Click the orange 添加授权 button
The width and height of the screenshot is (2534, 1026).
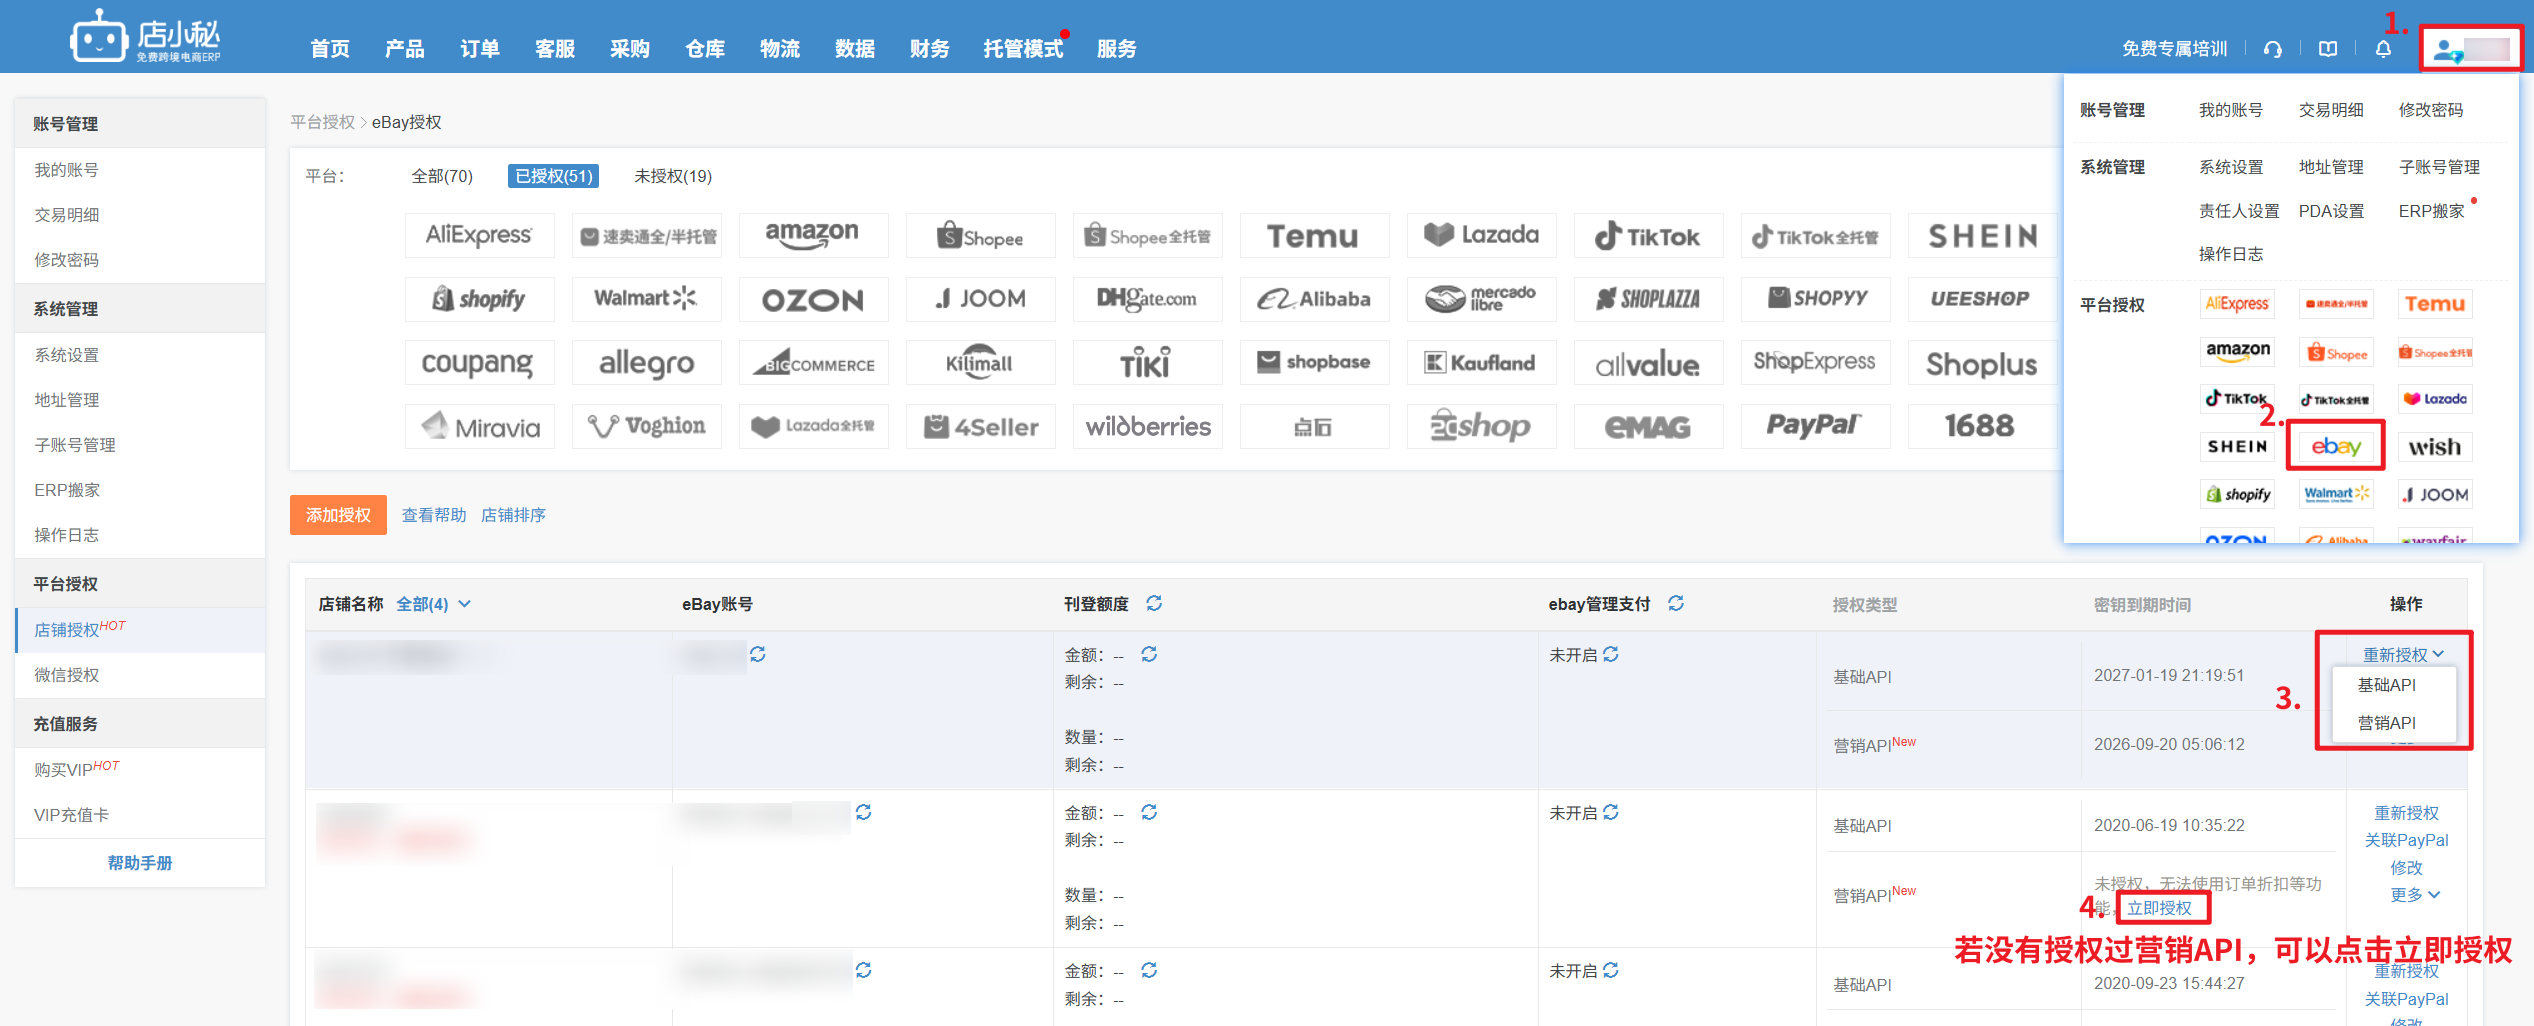pyautogui.click(x=338, y=515)
